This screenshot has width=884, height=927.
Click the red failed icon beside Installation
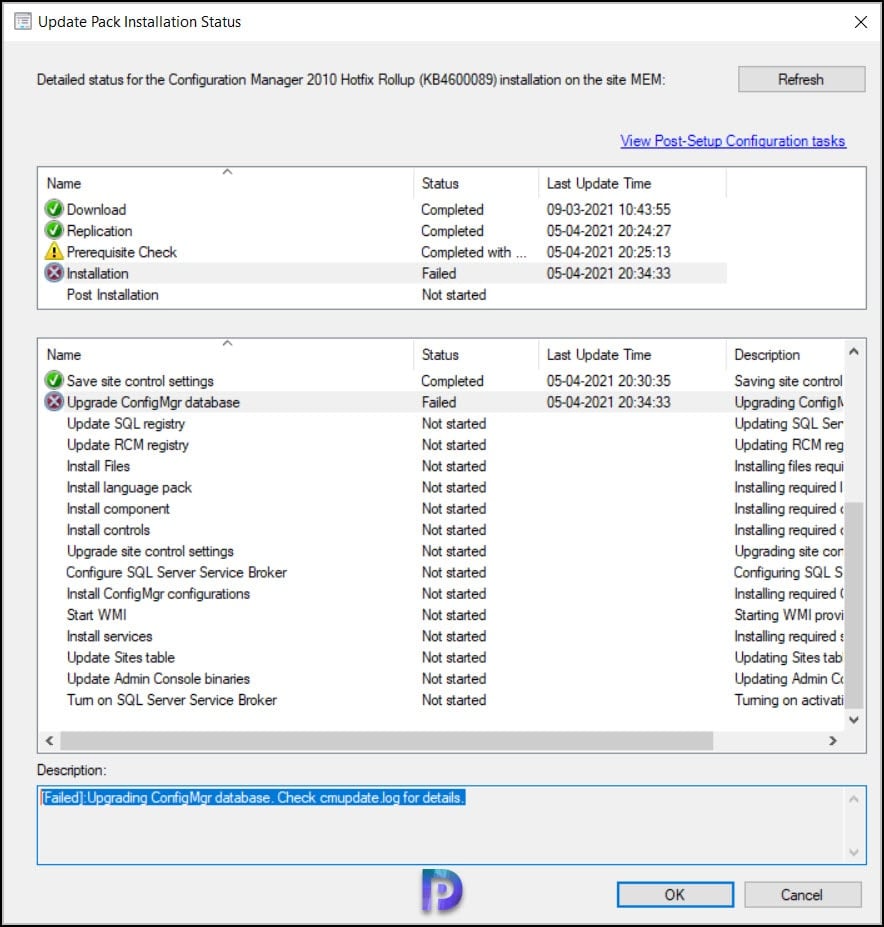click(54, 273)
